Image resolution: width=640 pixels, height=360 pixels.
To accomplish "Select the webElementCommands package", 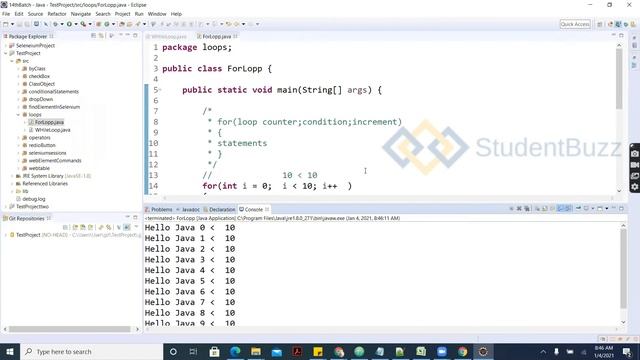I will pos(55,160).
